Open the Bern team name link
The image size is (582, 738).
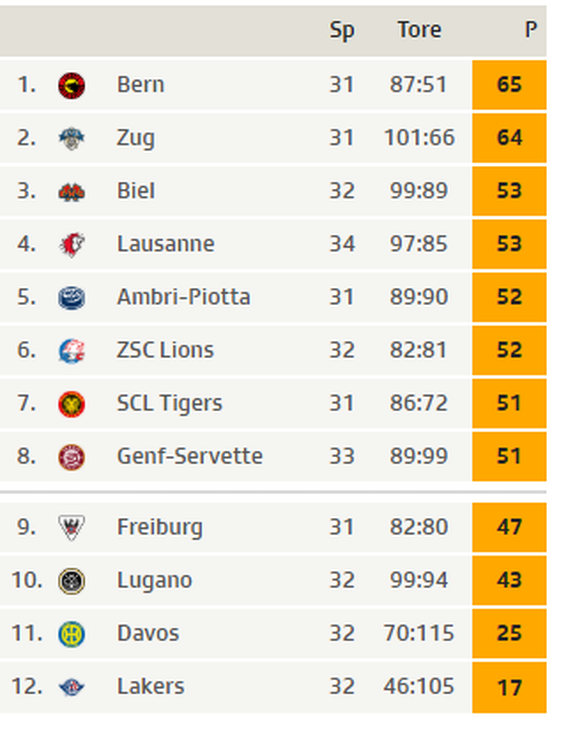point(140,85)
